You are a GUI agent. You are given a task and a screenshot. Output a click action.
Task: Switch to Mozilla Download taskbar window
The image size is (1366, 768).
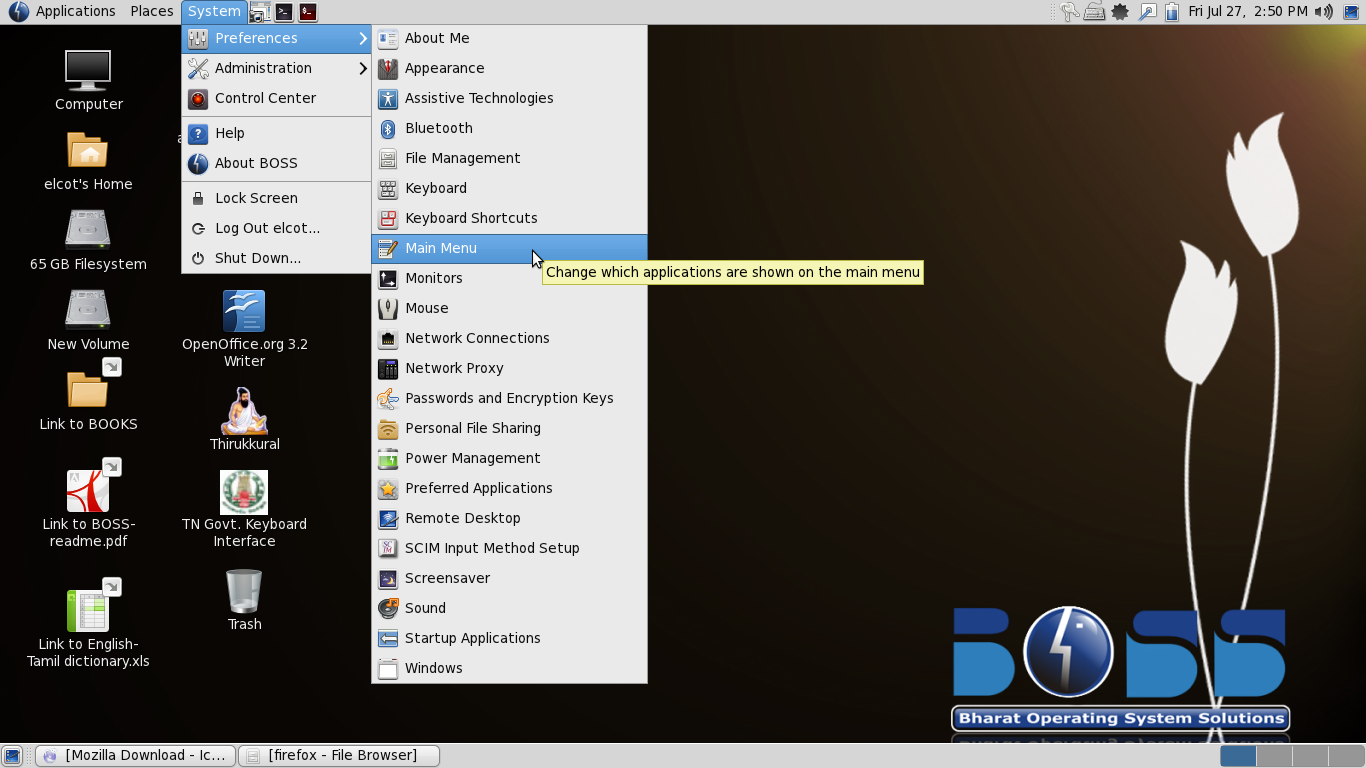136,756
